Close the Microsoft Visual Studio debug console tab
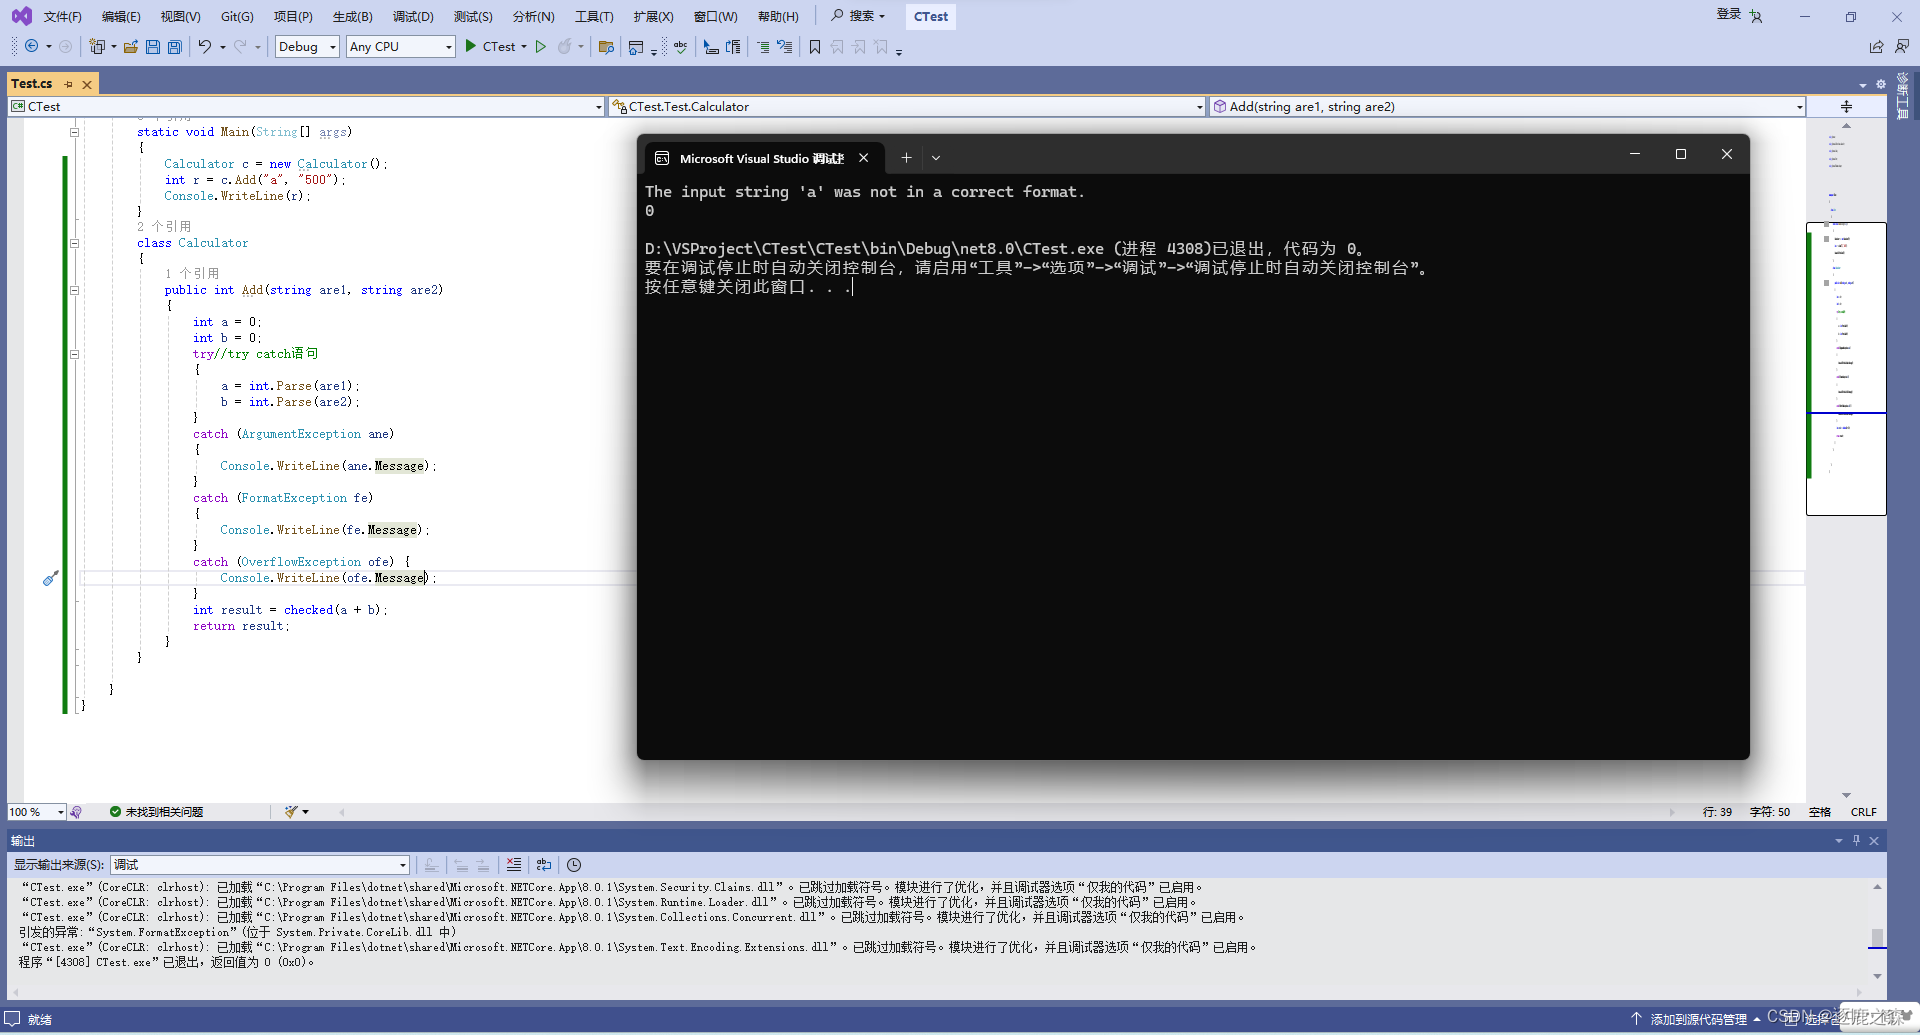This screenshot has width=1920, height=1035. 864,158
